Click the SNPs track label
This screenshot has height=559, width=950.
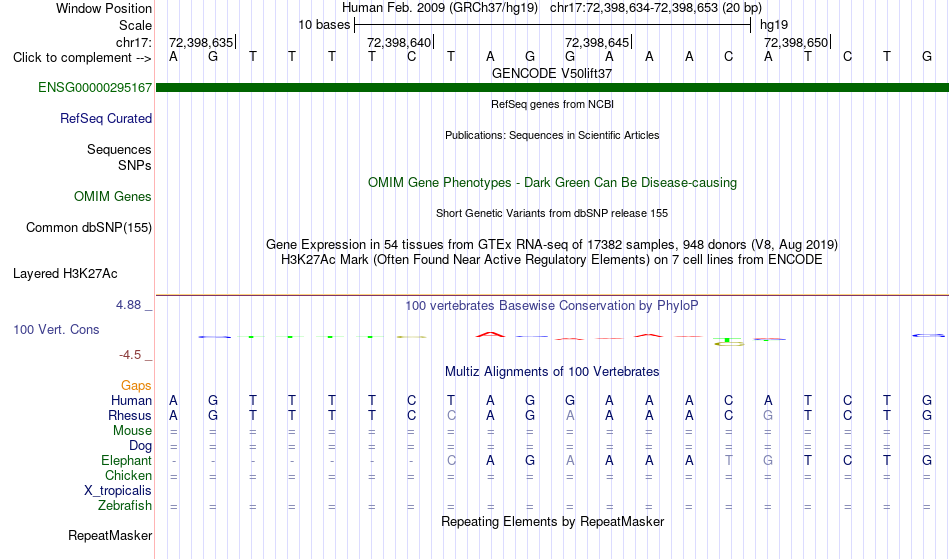point(135,165)
